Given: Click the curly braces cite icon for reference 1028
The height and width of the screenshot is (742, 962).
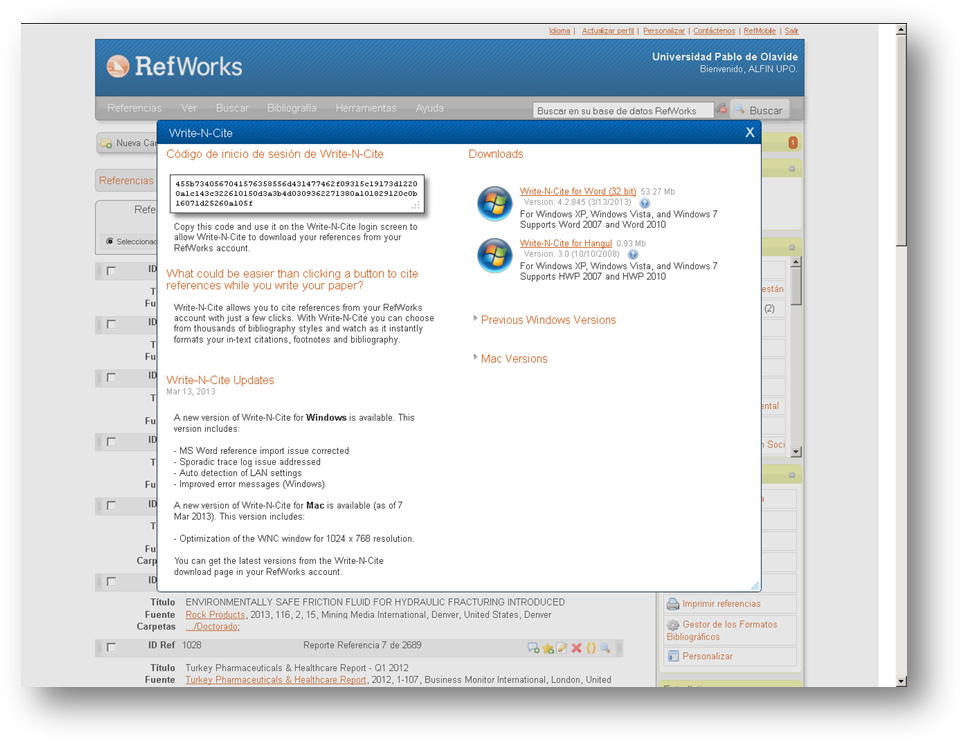Looking at the screenshot, I should click(591, 647).
